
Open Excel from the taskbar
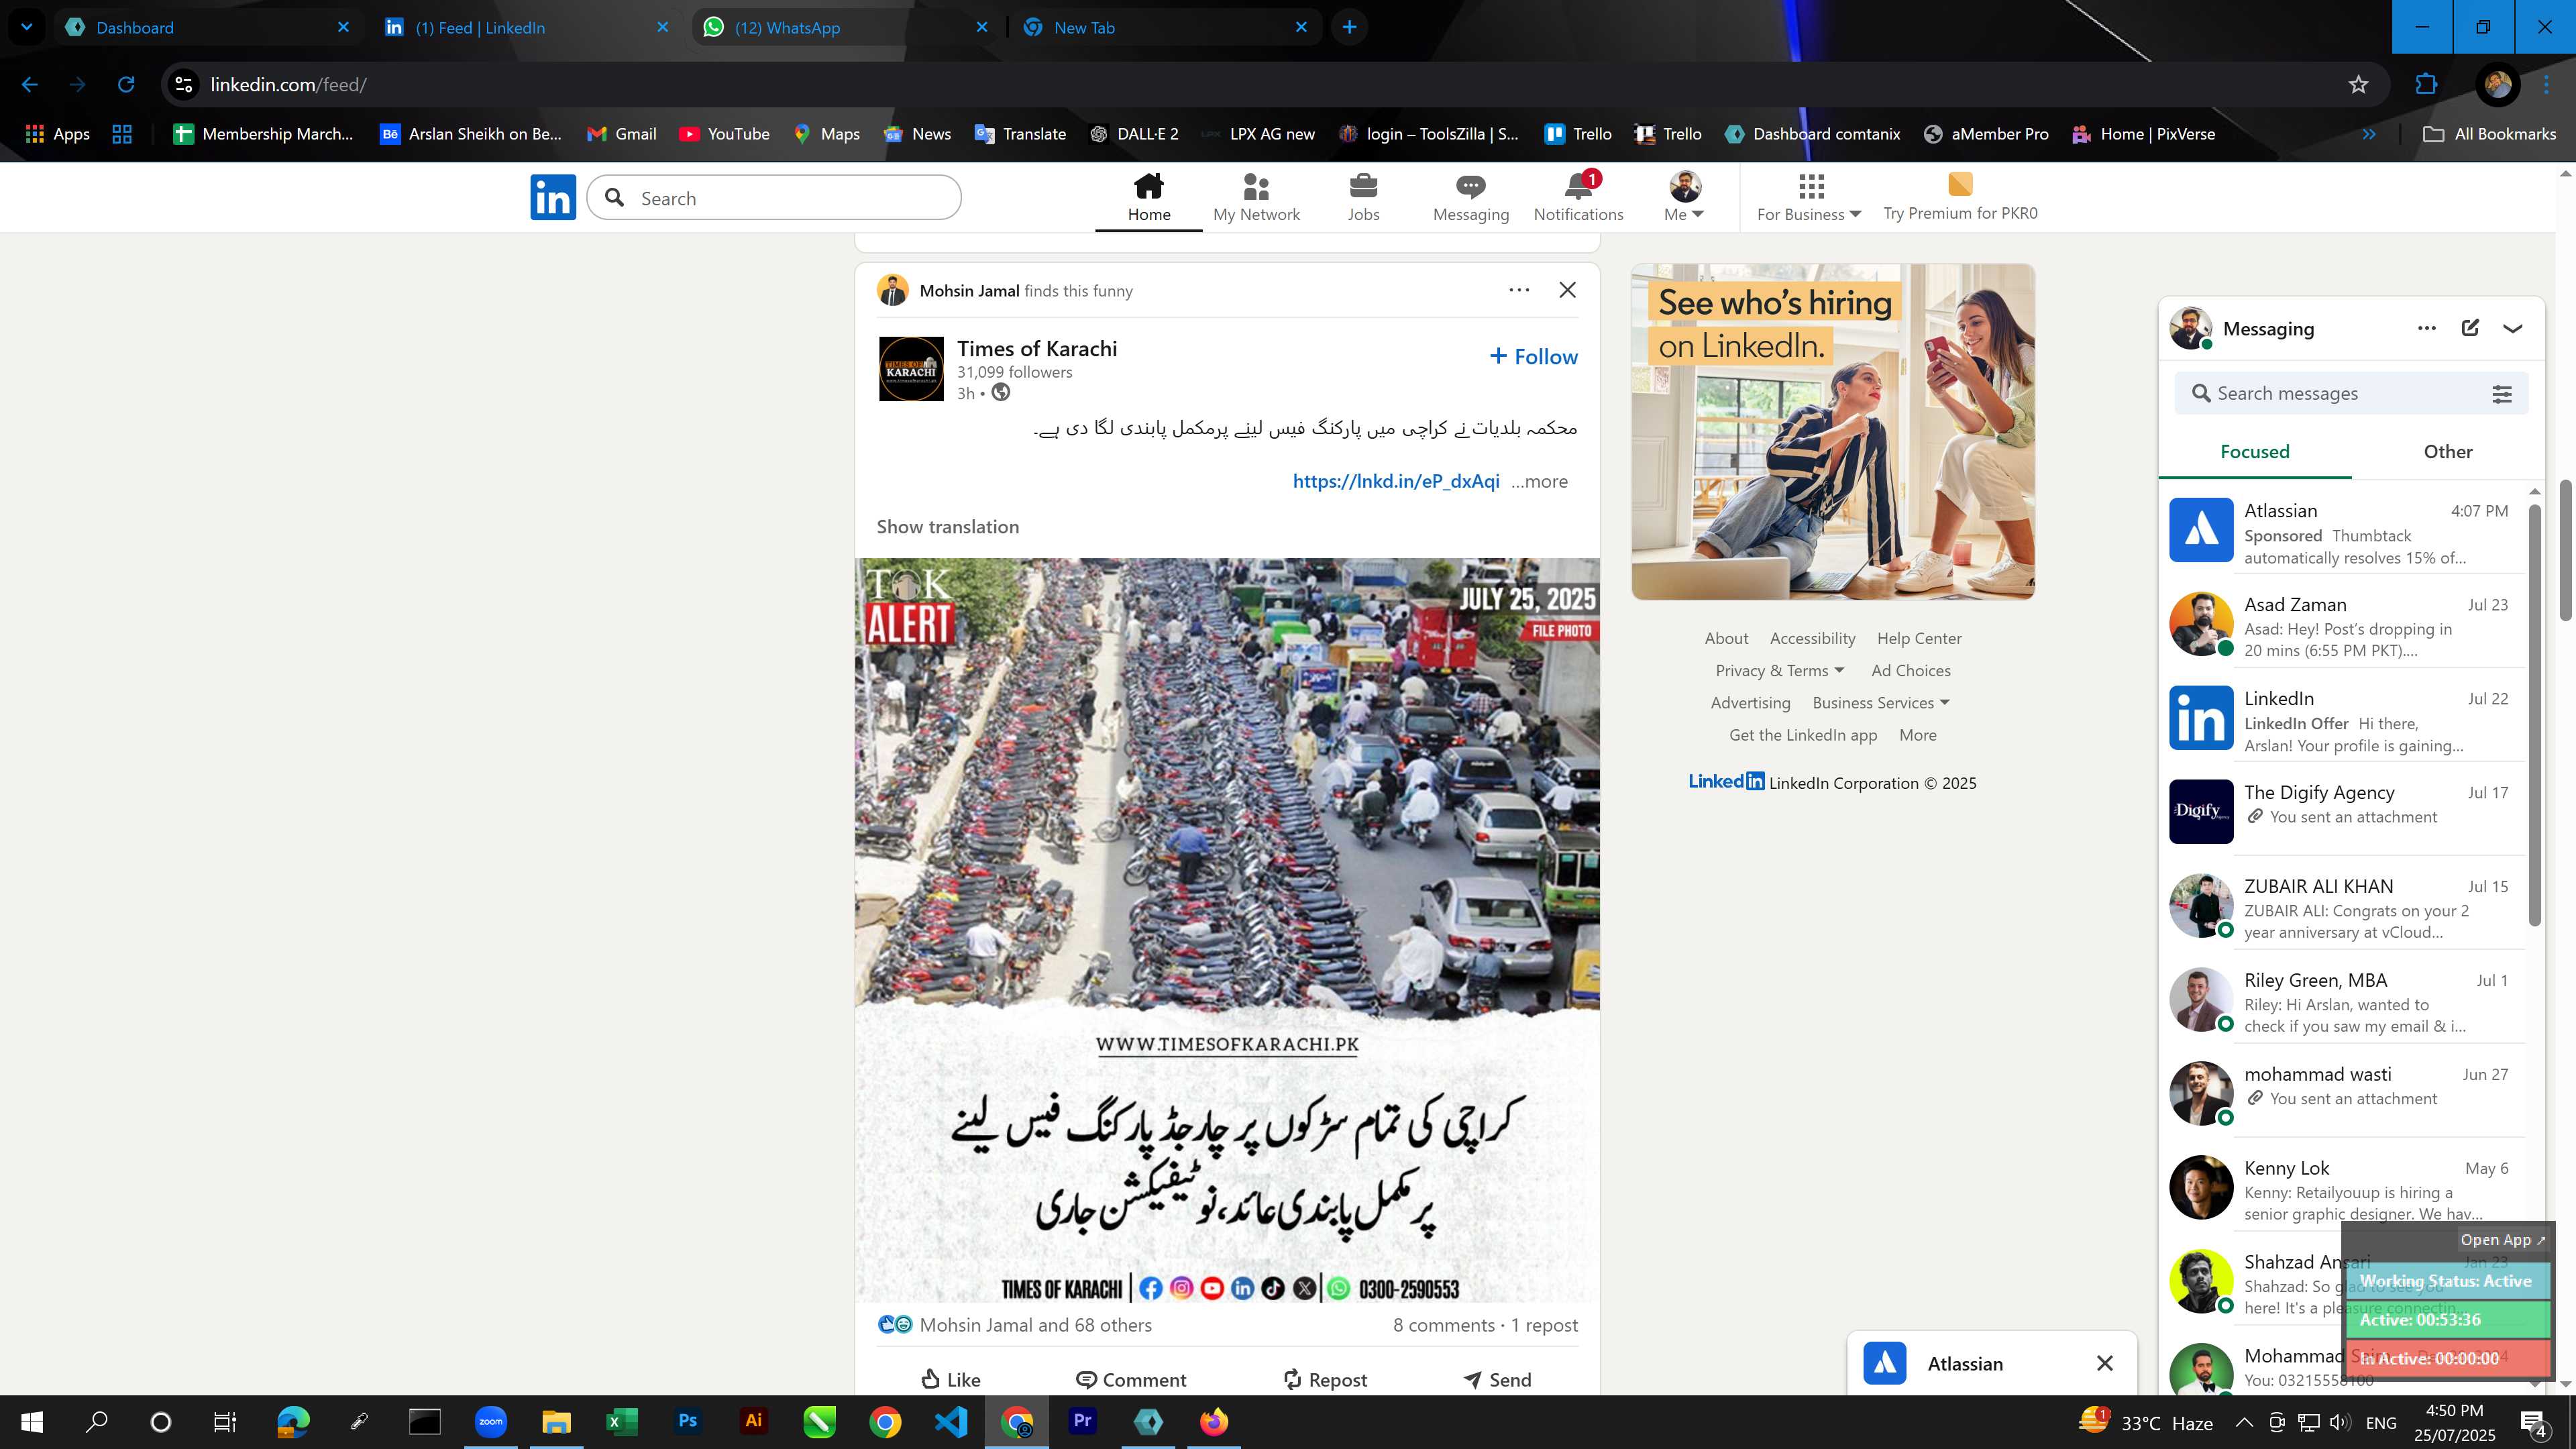coord(621,1421)
